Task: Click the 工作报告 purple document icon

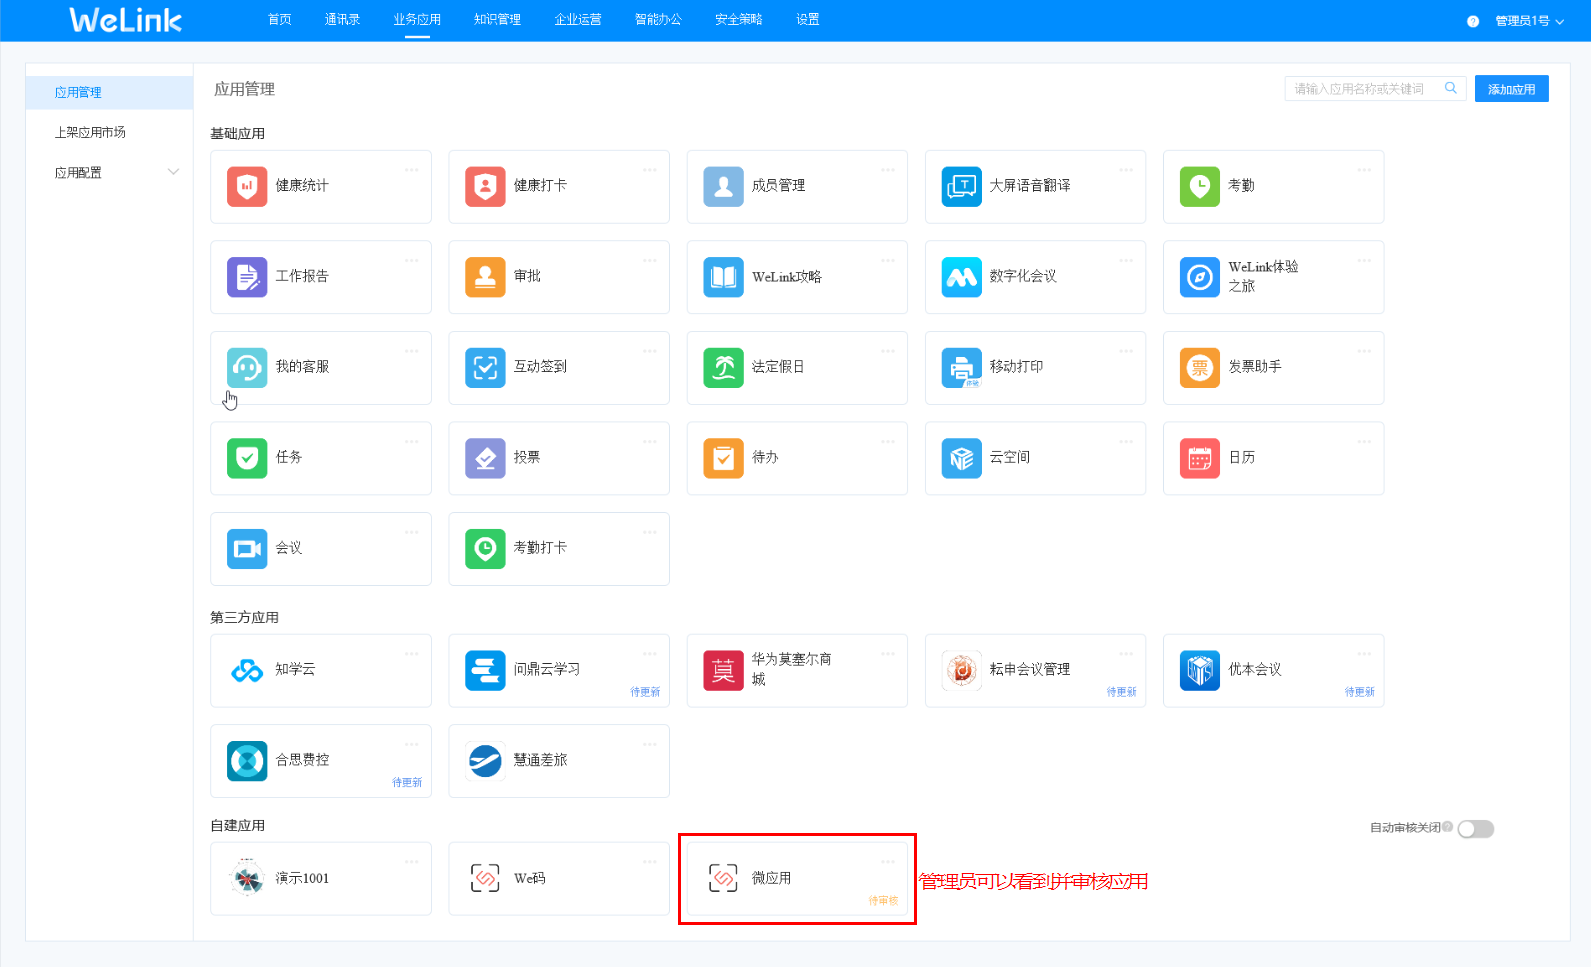Action: coord(247,277)
